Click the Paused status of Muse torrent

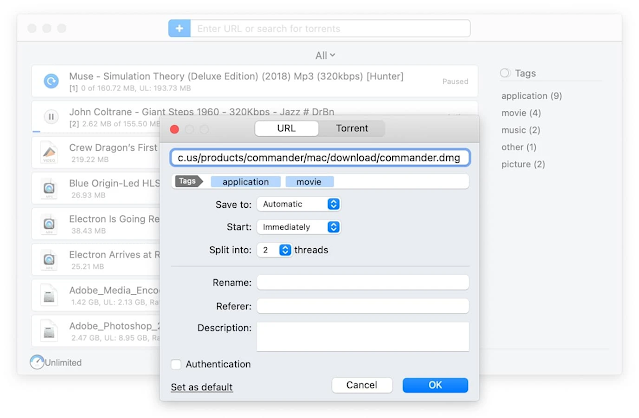[455, 81]
